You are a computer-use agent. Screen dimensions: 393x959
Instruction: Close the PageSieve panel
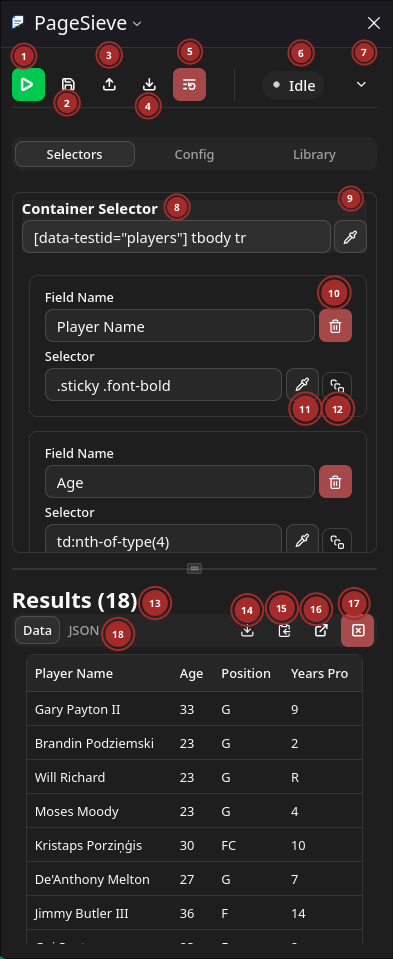click(x=373, y=23)
